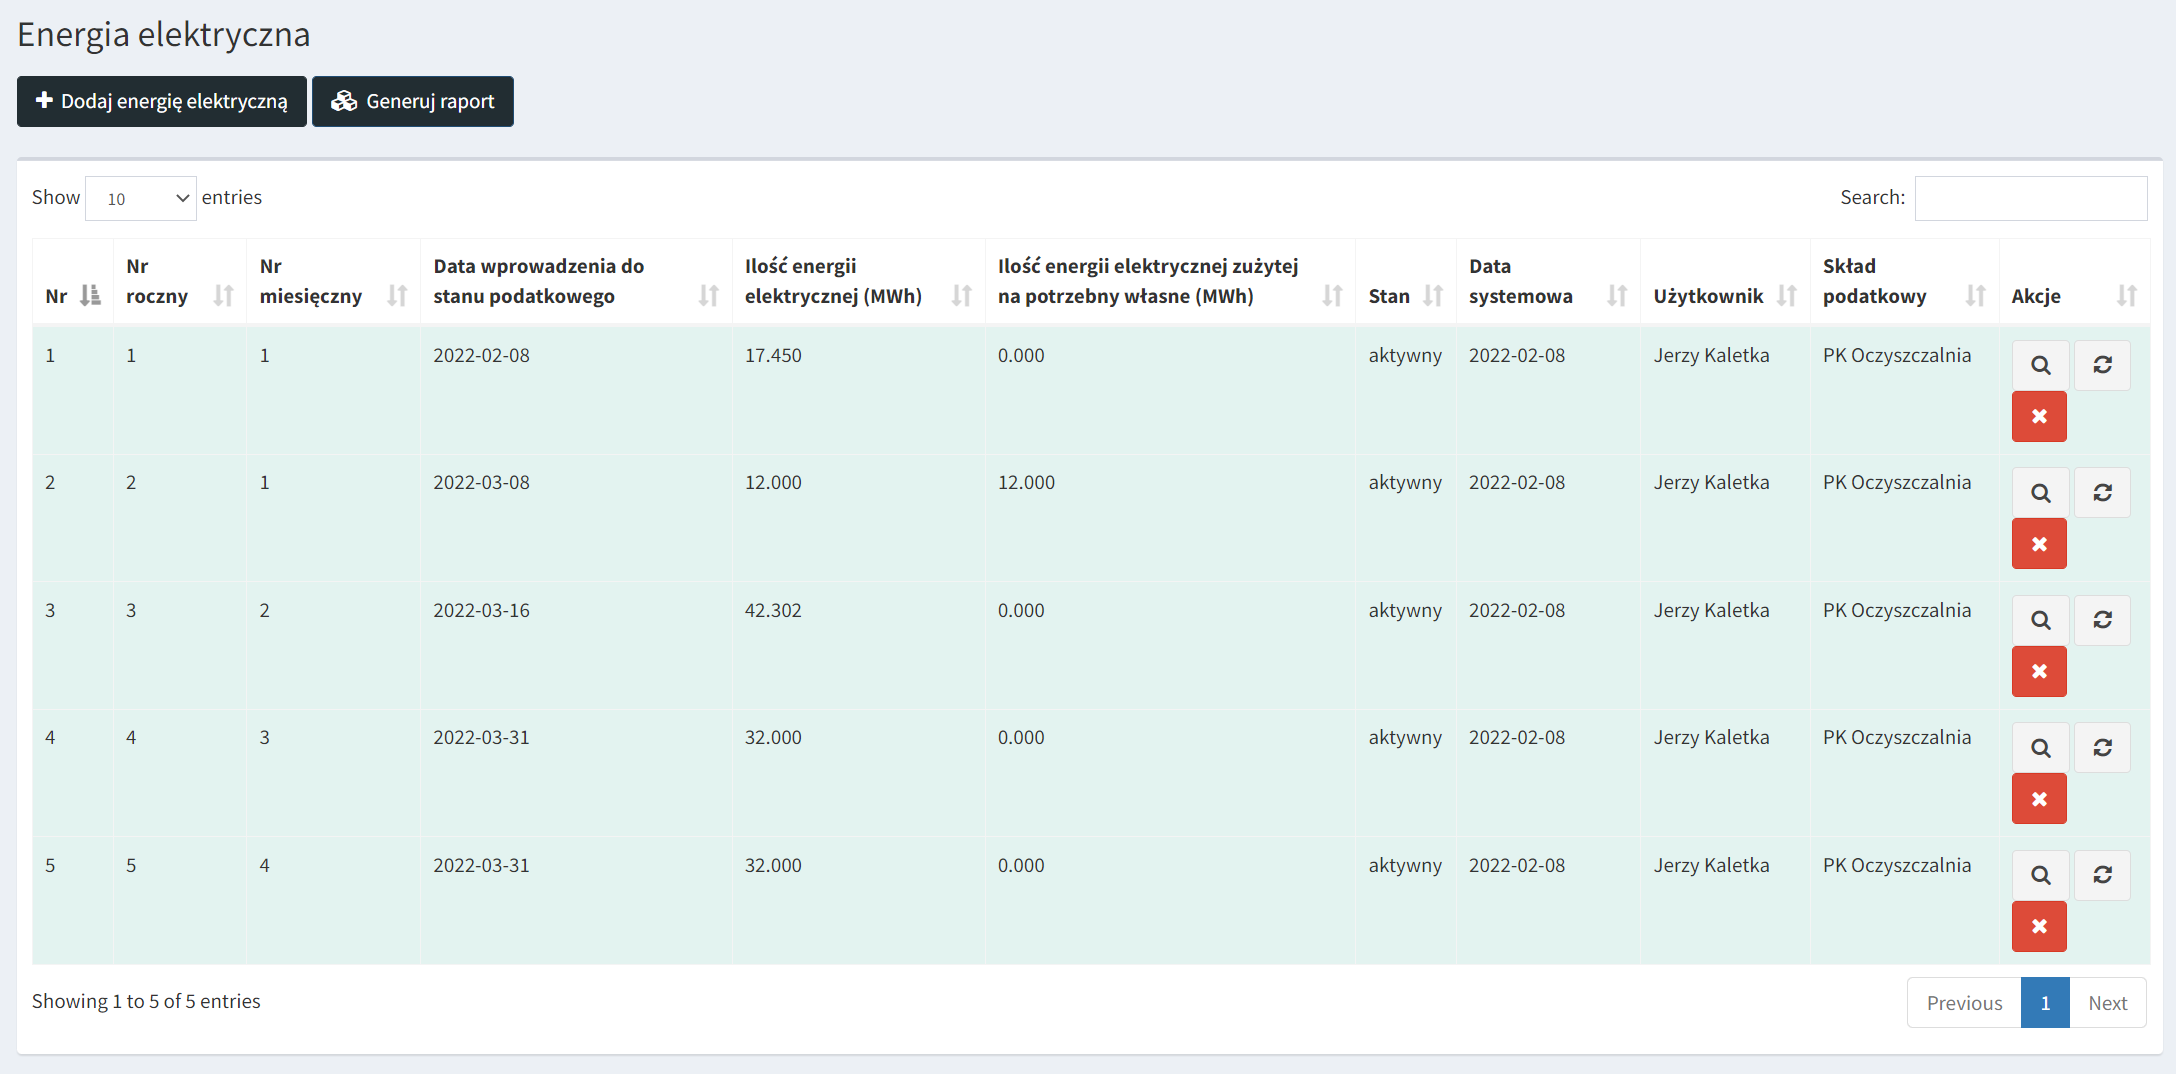The width and height of the screenshot is (2176, 1074).
Task: Sort table by Nr column
Action: click(72, 296)
